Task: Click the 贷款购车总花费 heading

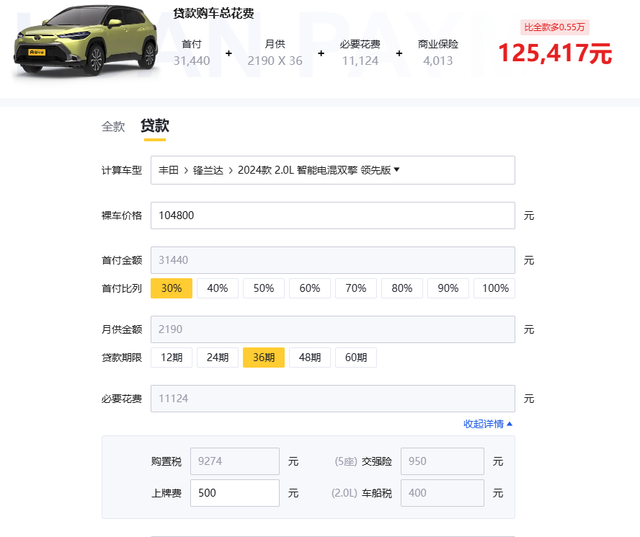Action: 213,13
